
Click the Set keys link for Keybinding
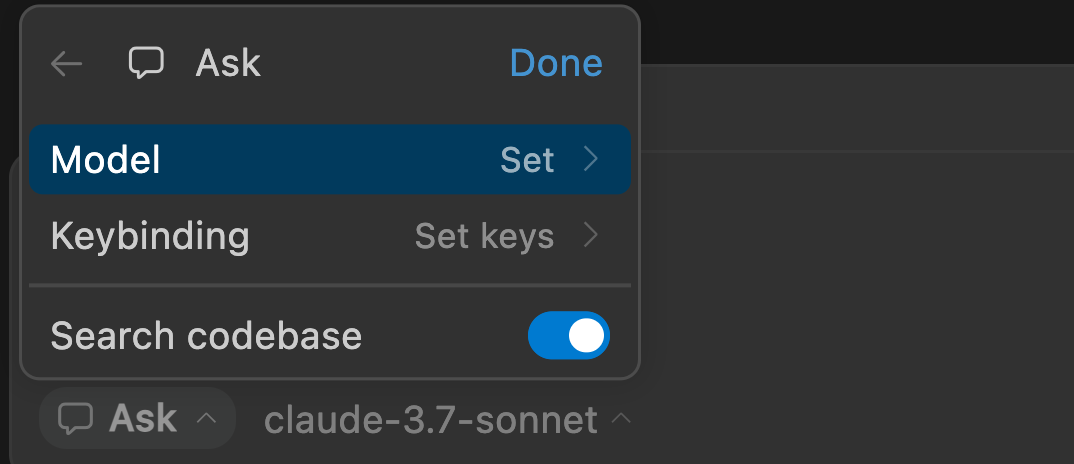[x=484, y=237]
